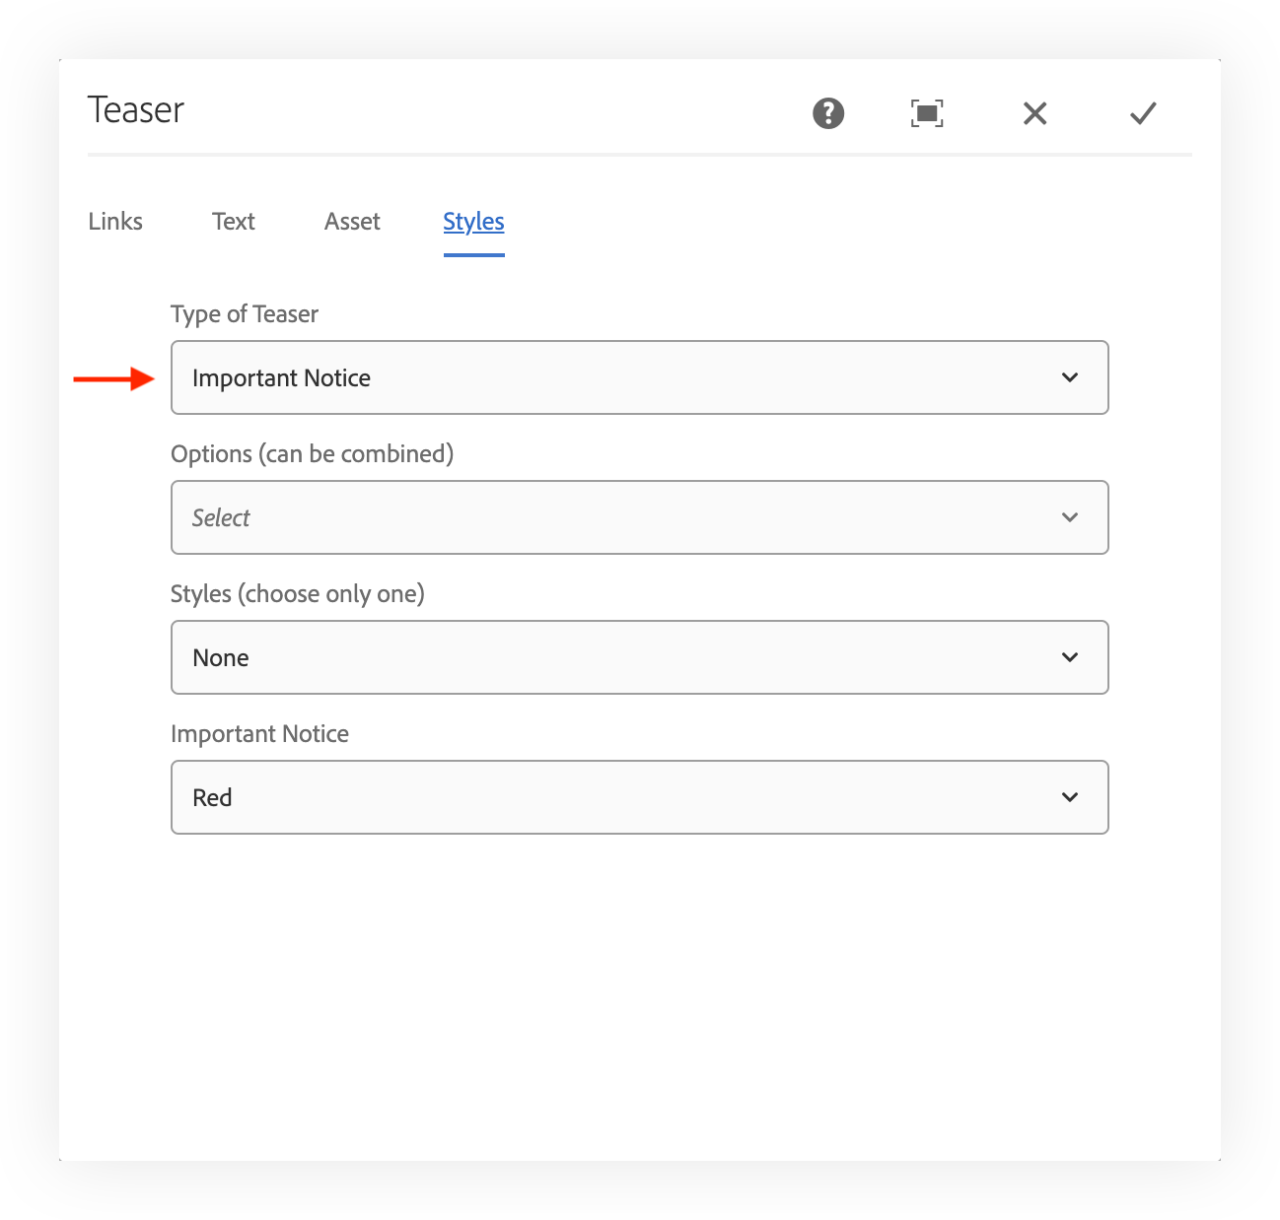Click the None value under Styles

pyautogui.click(x=220, y=657)
